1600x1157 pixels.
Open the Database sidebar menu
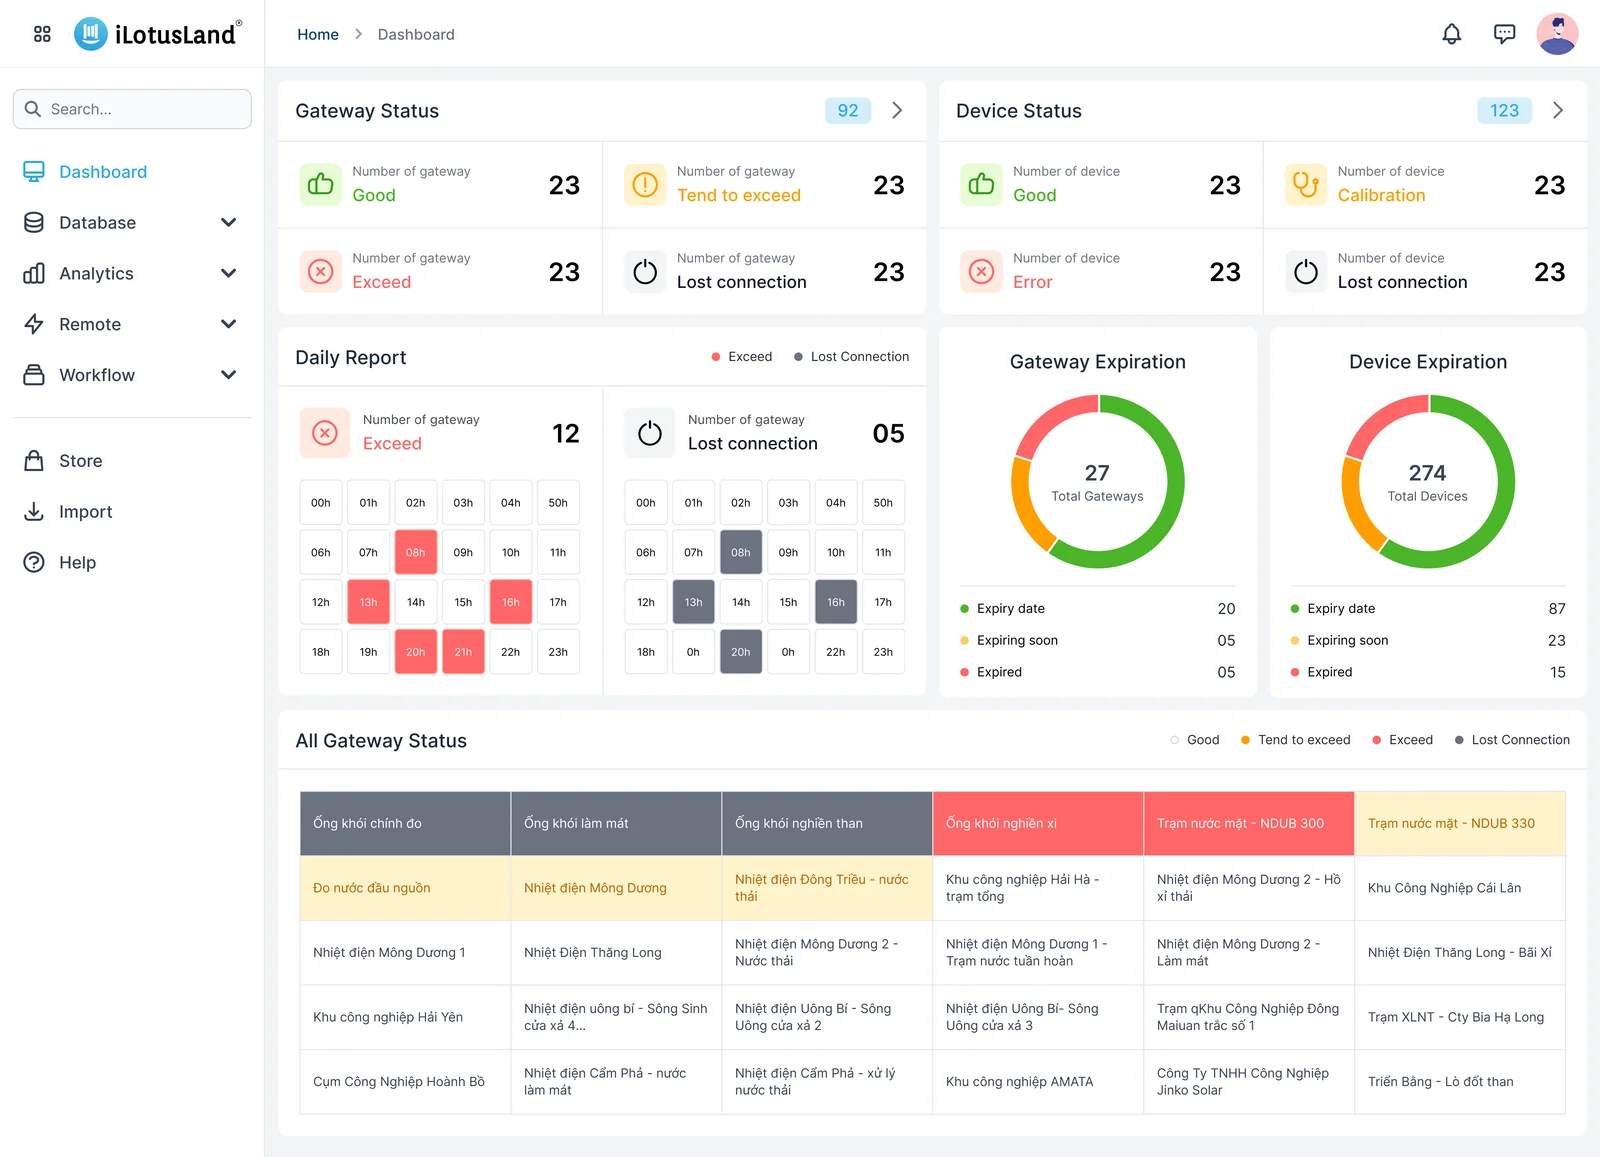132,222
